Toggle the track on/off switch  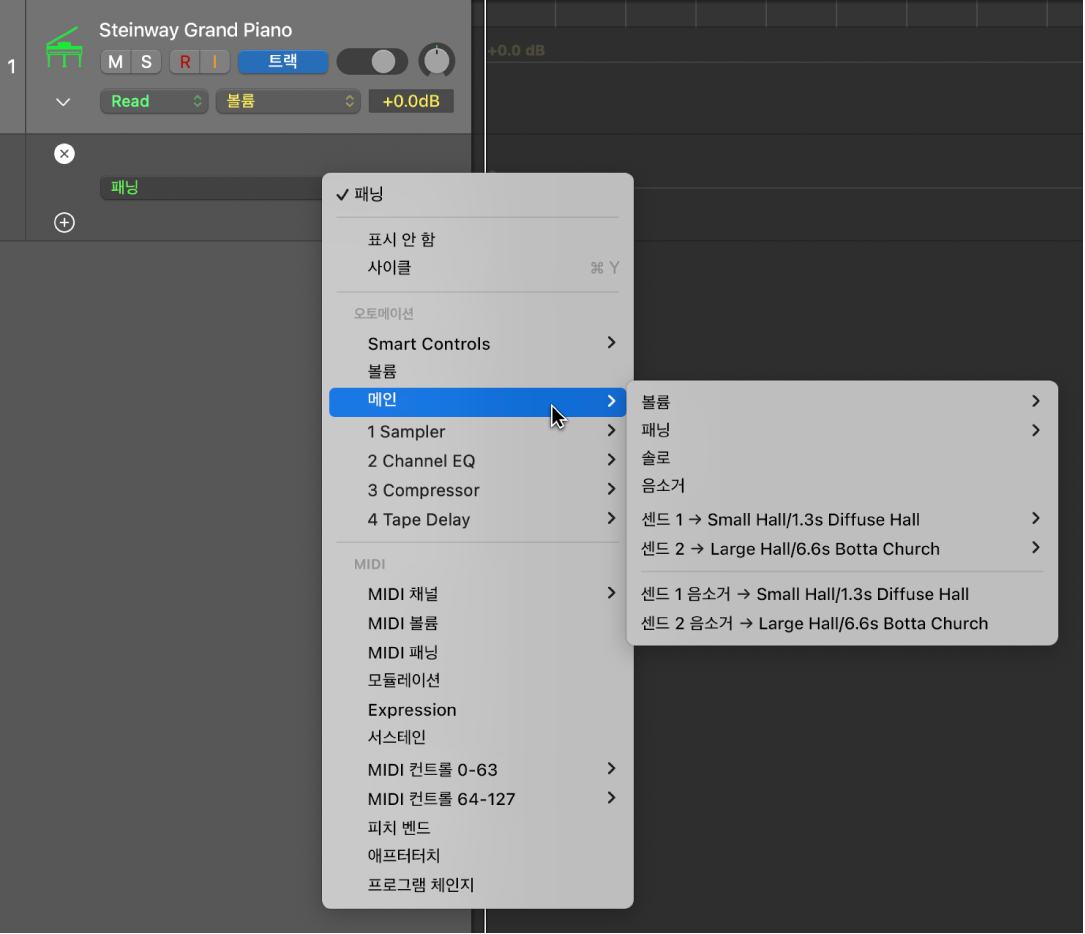coord(372,62)
